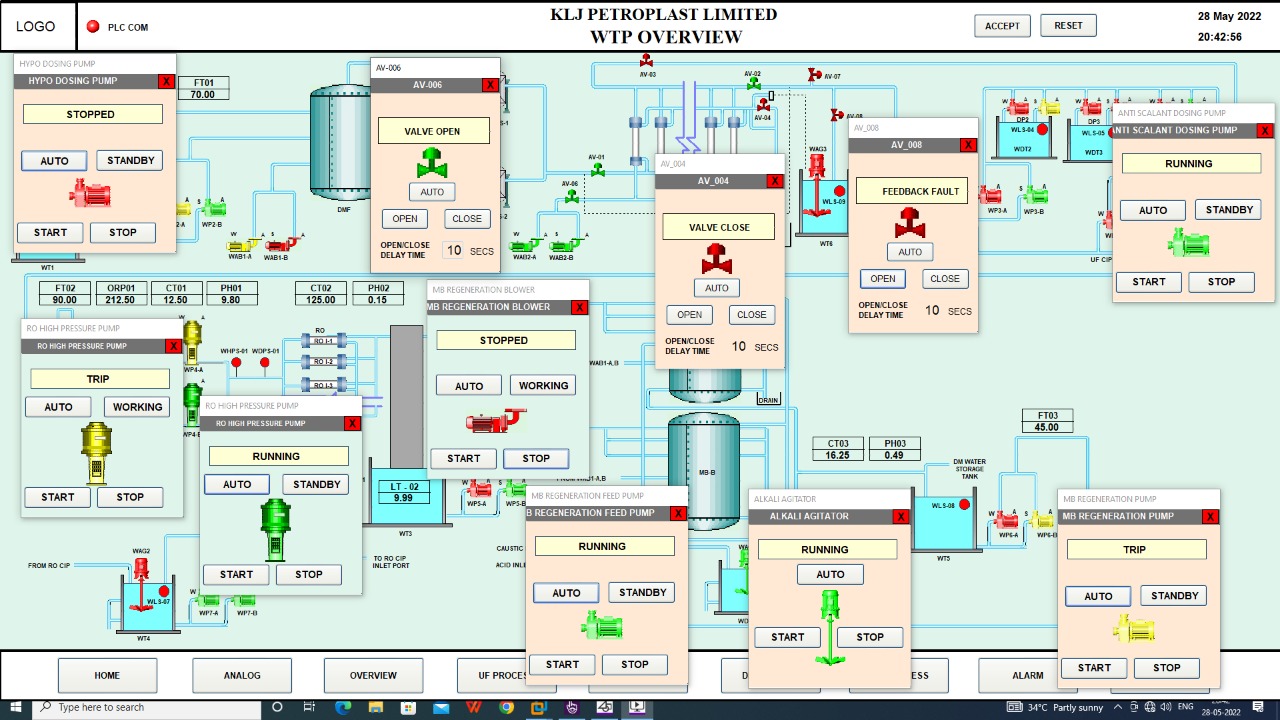
Task: Click the red pump icon in Hypo Dosing Pump popup
Action: [90, 194]
